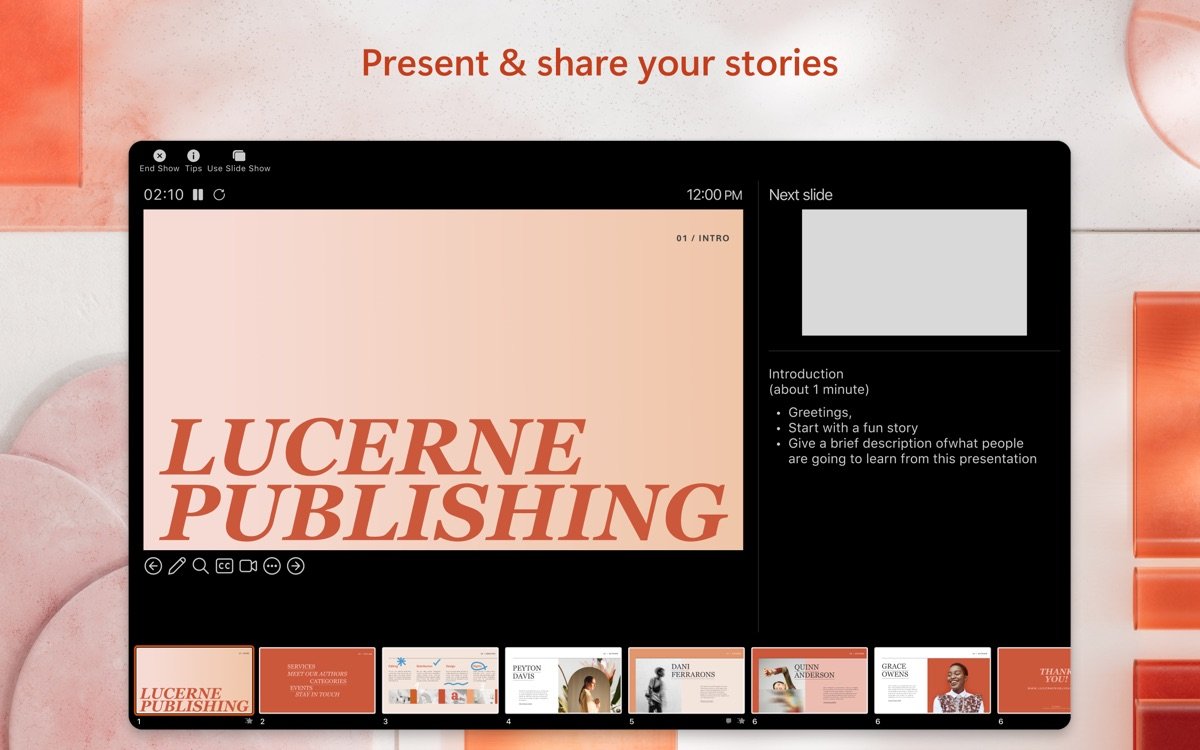This screenshot has width=1200, height=750.
Task: Click the Next slide preview panel
Action: pyautogui.click(x=915, y=272)
